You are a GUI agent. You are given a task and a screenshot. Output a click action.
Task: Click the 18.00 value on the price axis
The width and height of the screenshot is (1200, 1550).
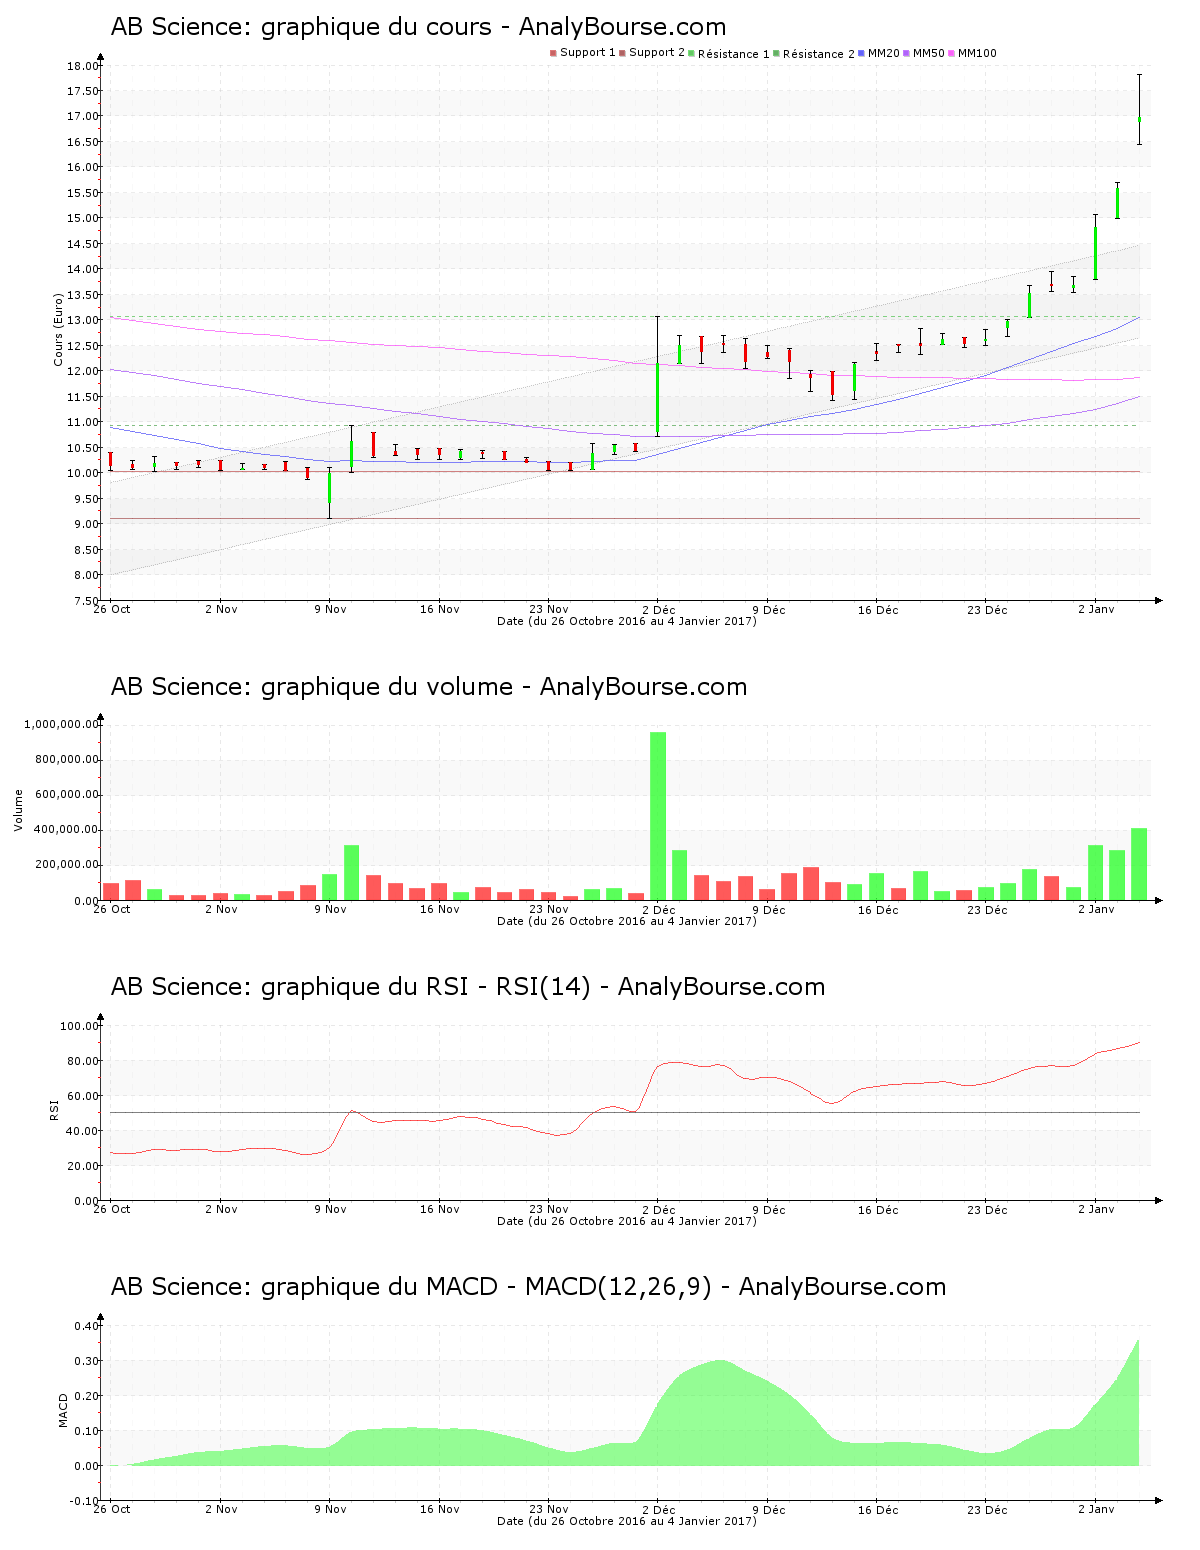(82, 66)
